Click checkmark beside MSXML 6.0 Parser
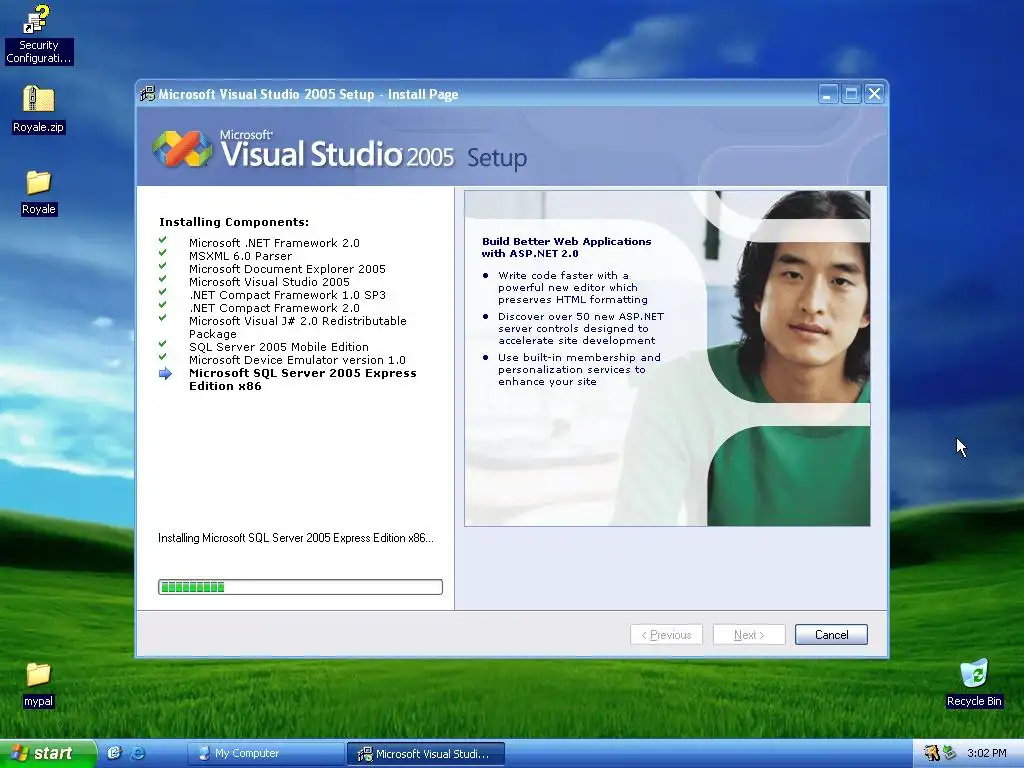1024x768 pixels. tap(163, 253)
